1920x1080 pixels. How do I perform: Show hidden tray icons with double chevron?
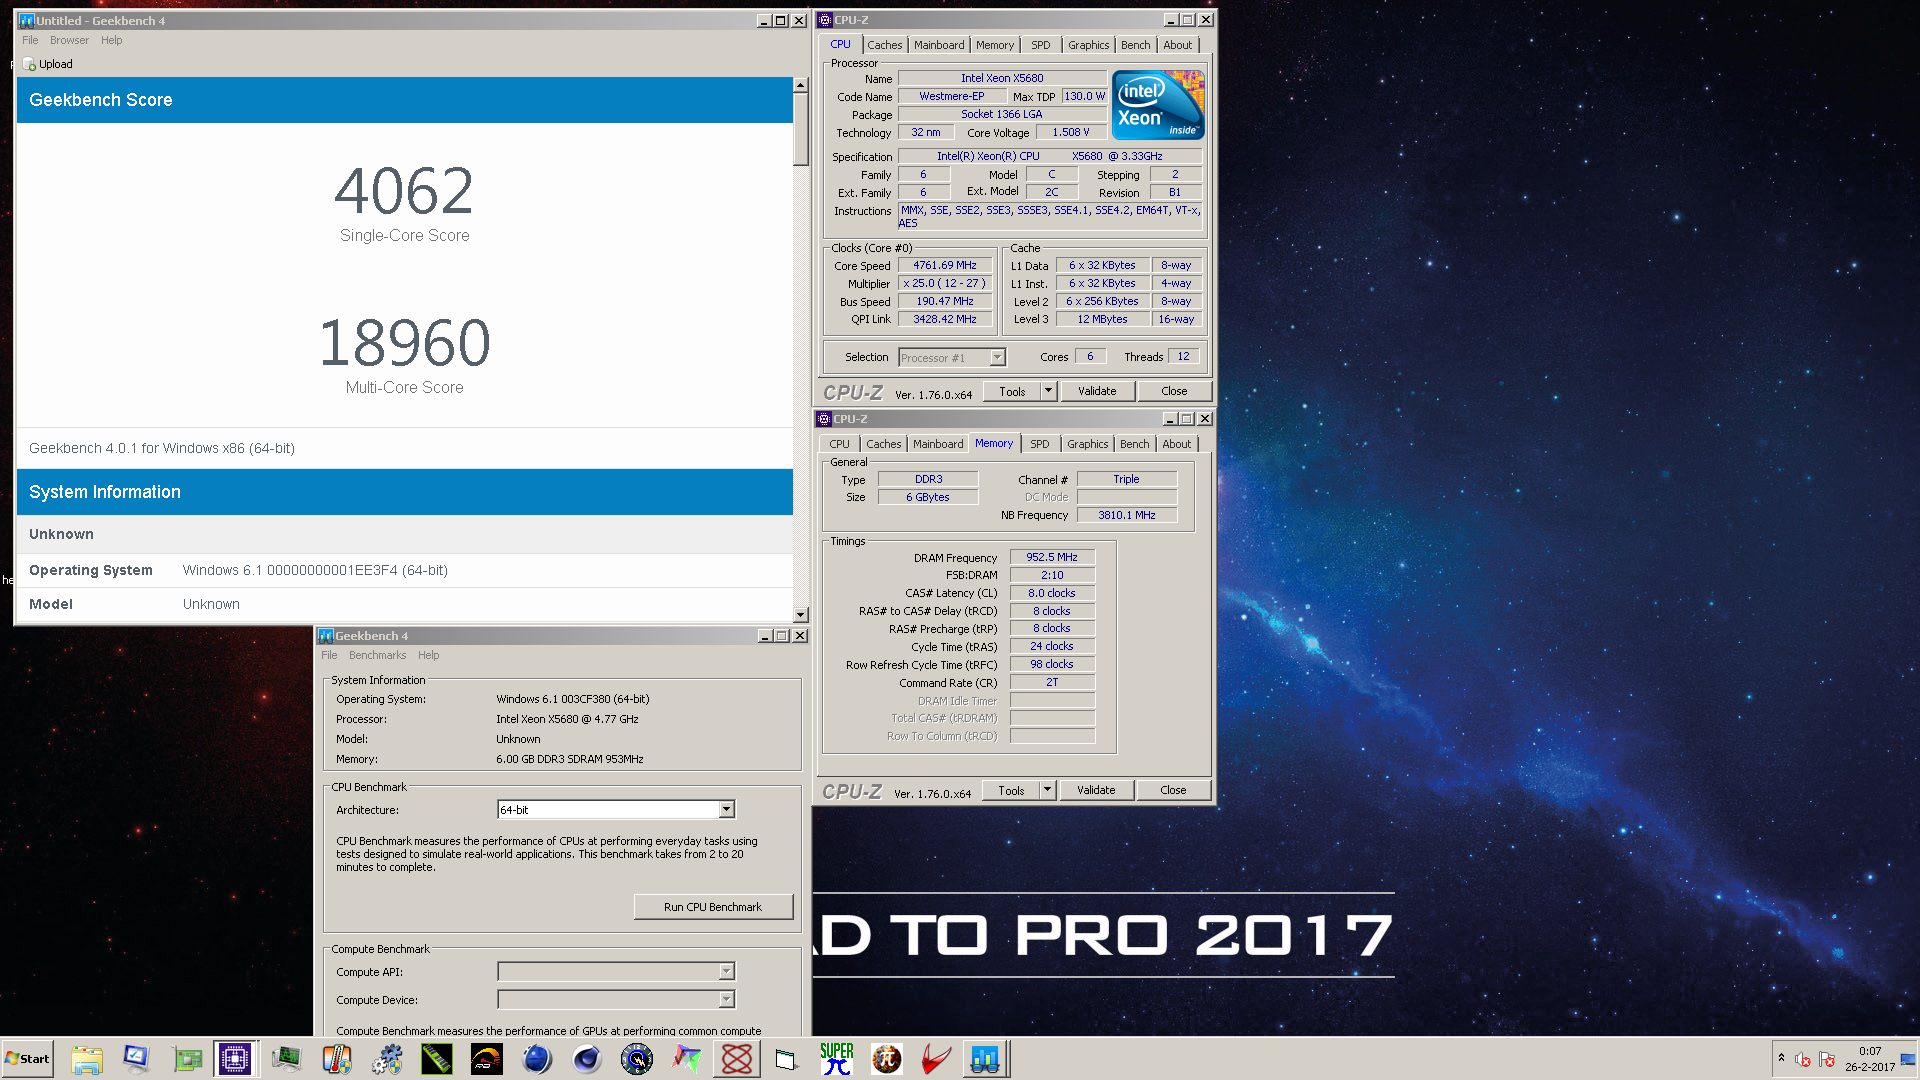pyautogui.click(x=1781, y=1057)
